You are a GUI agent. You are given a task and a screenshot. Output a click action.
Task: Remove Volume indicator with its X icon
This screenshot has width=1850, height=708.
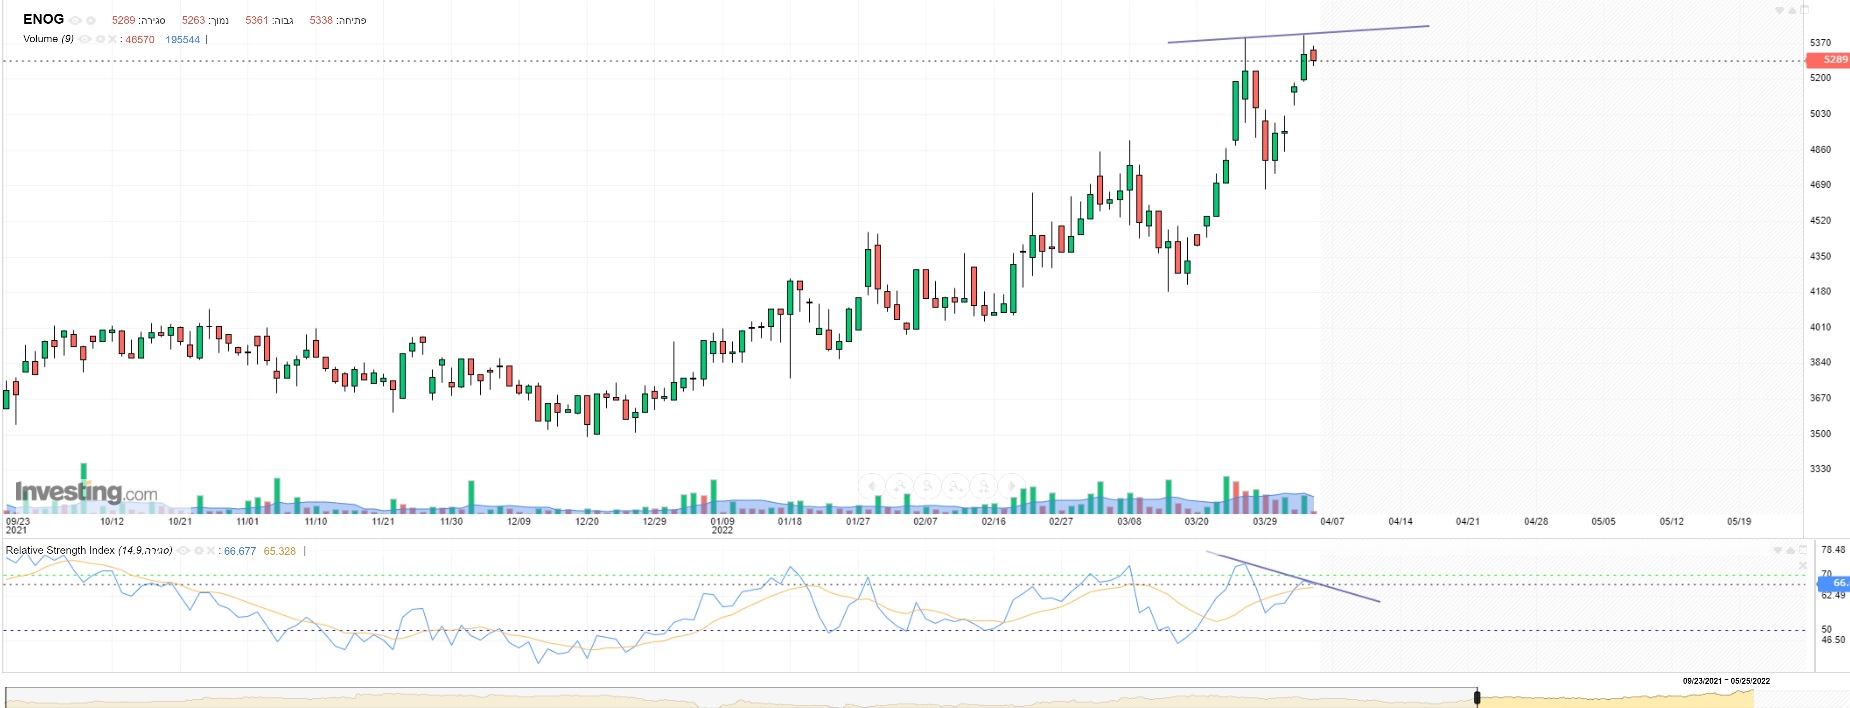pyautogui.click(x=112, y=39)
